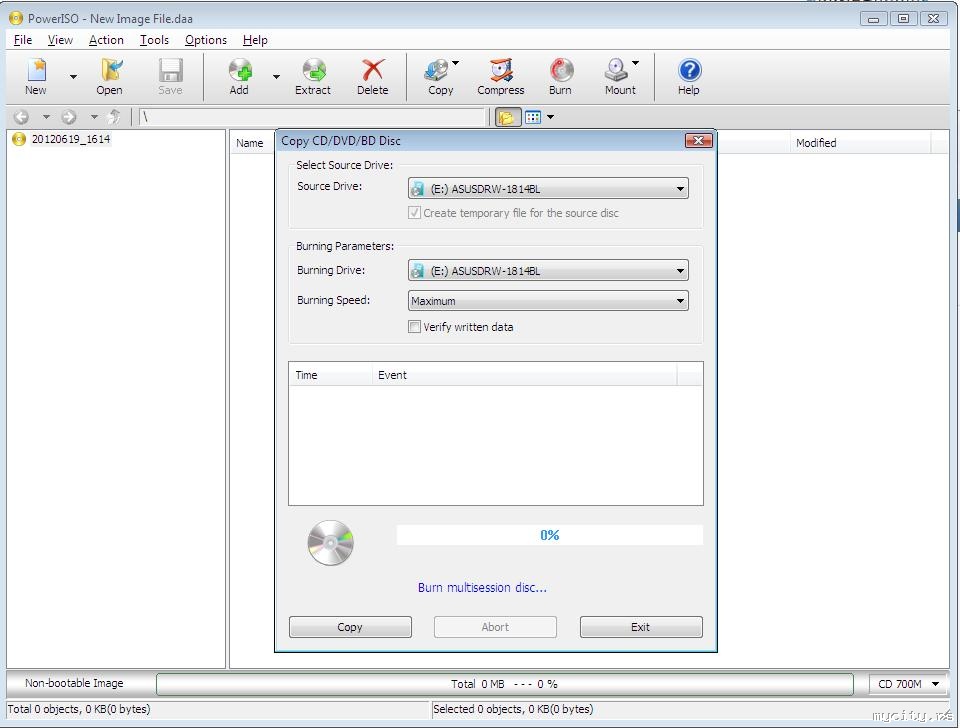Open the dropdown arrow beside New
The width and height of the screenshot is (960, 728).
73,77
